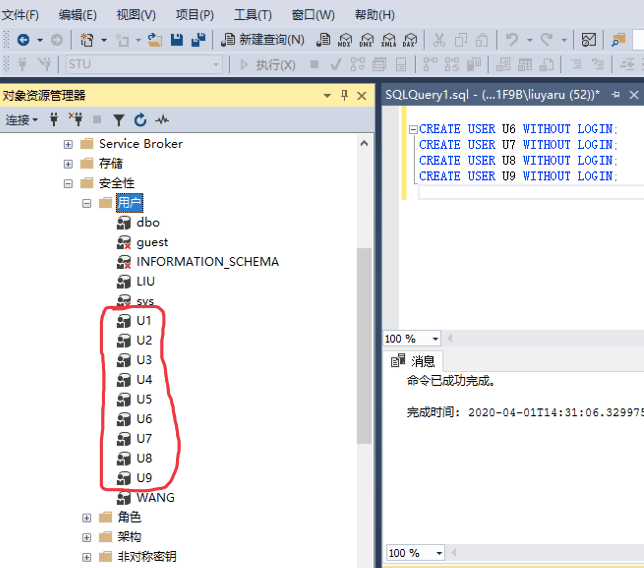Click the Copy toolbar icon
The height and width of the screenshot is (568, 644).
coord(460,40)
